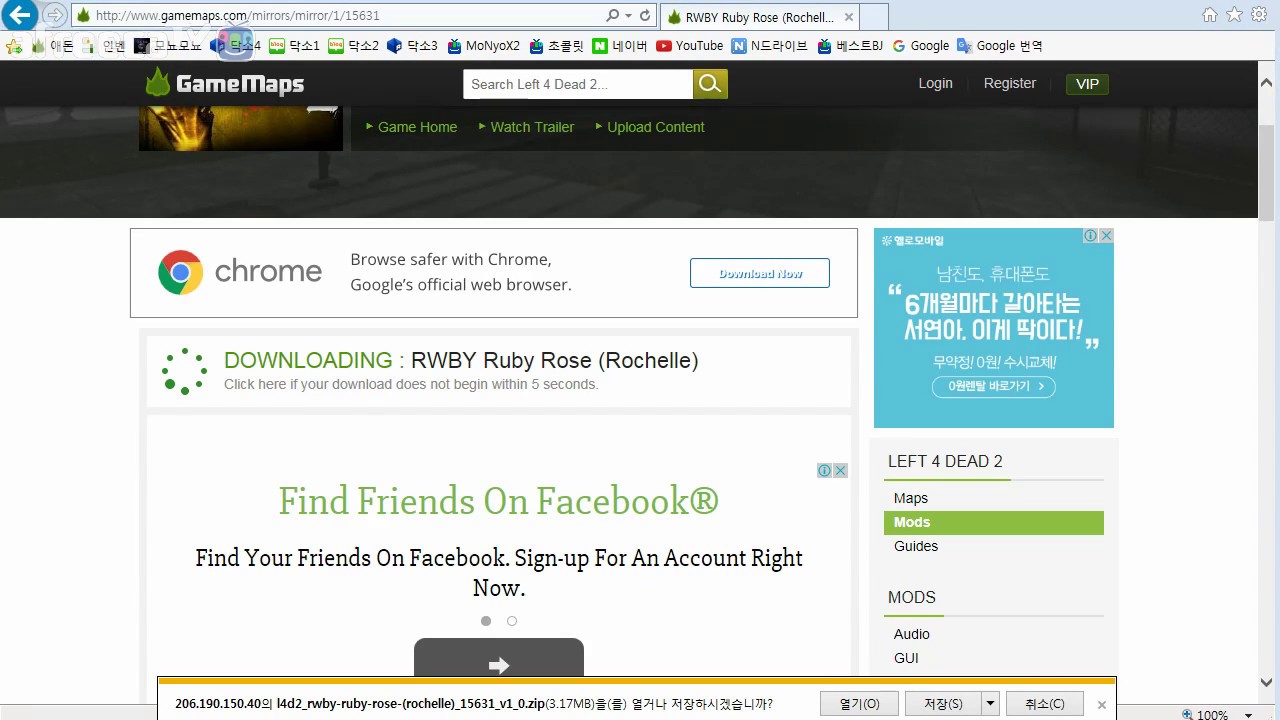Select the Mods sidebar item
1280x720 pixels.
[994, 522]
